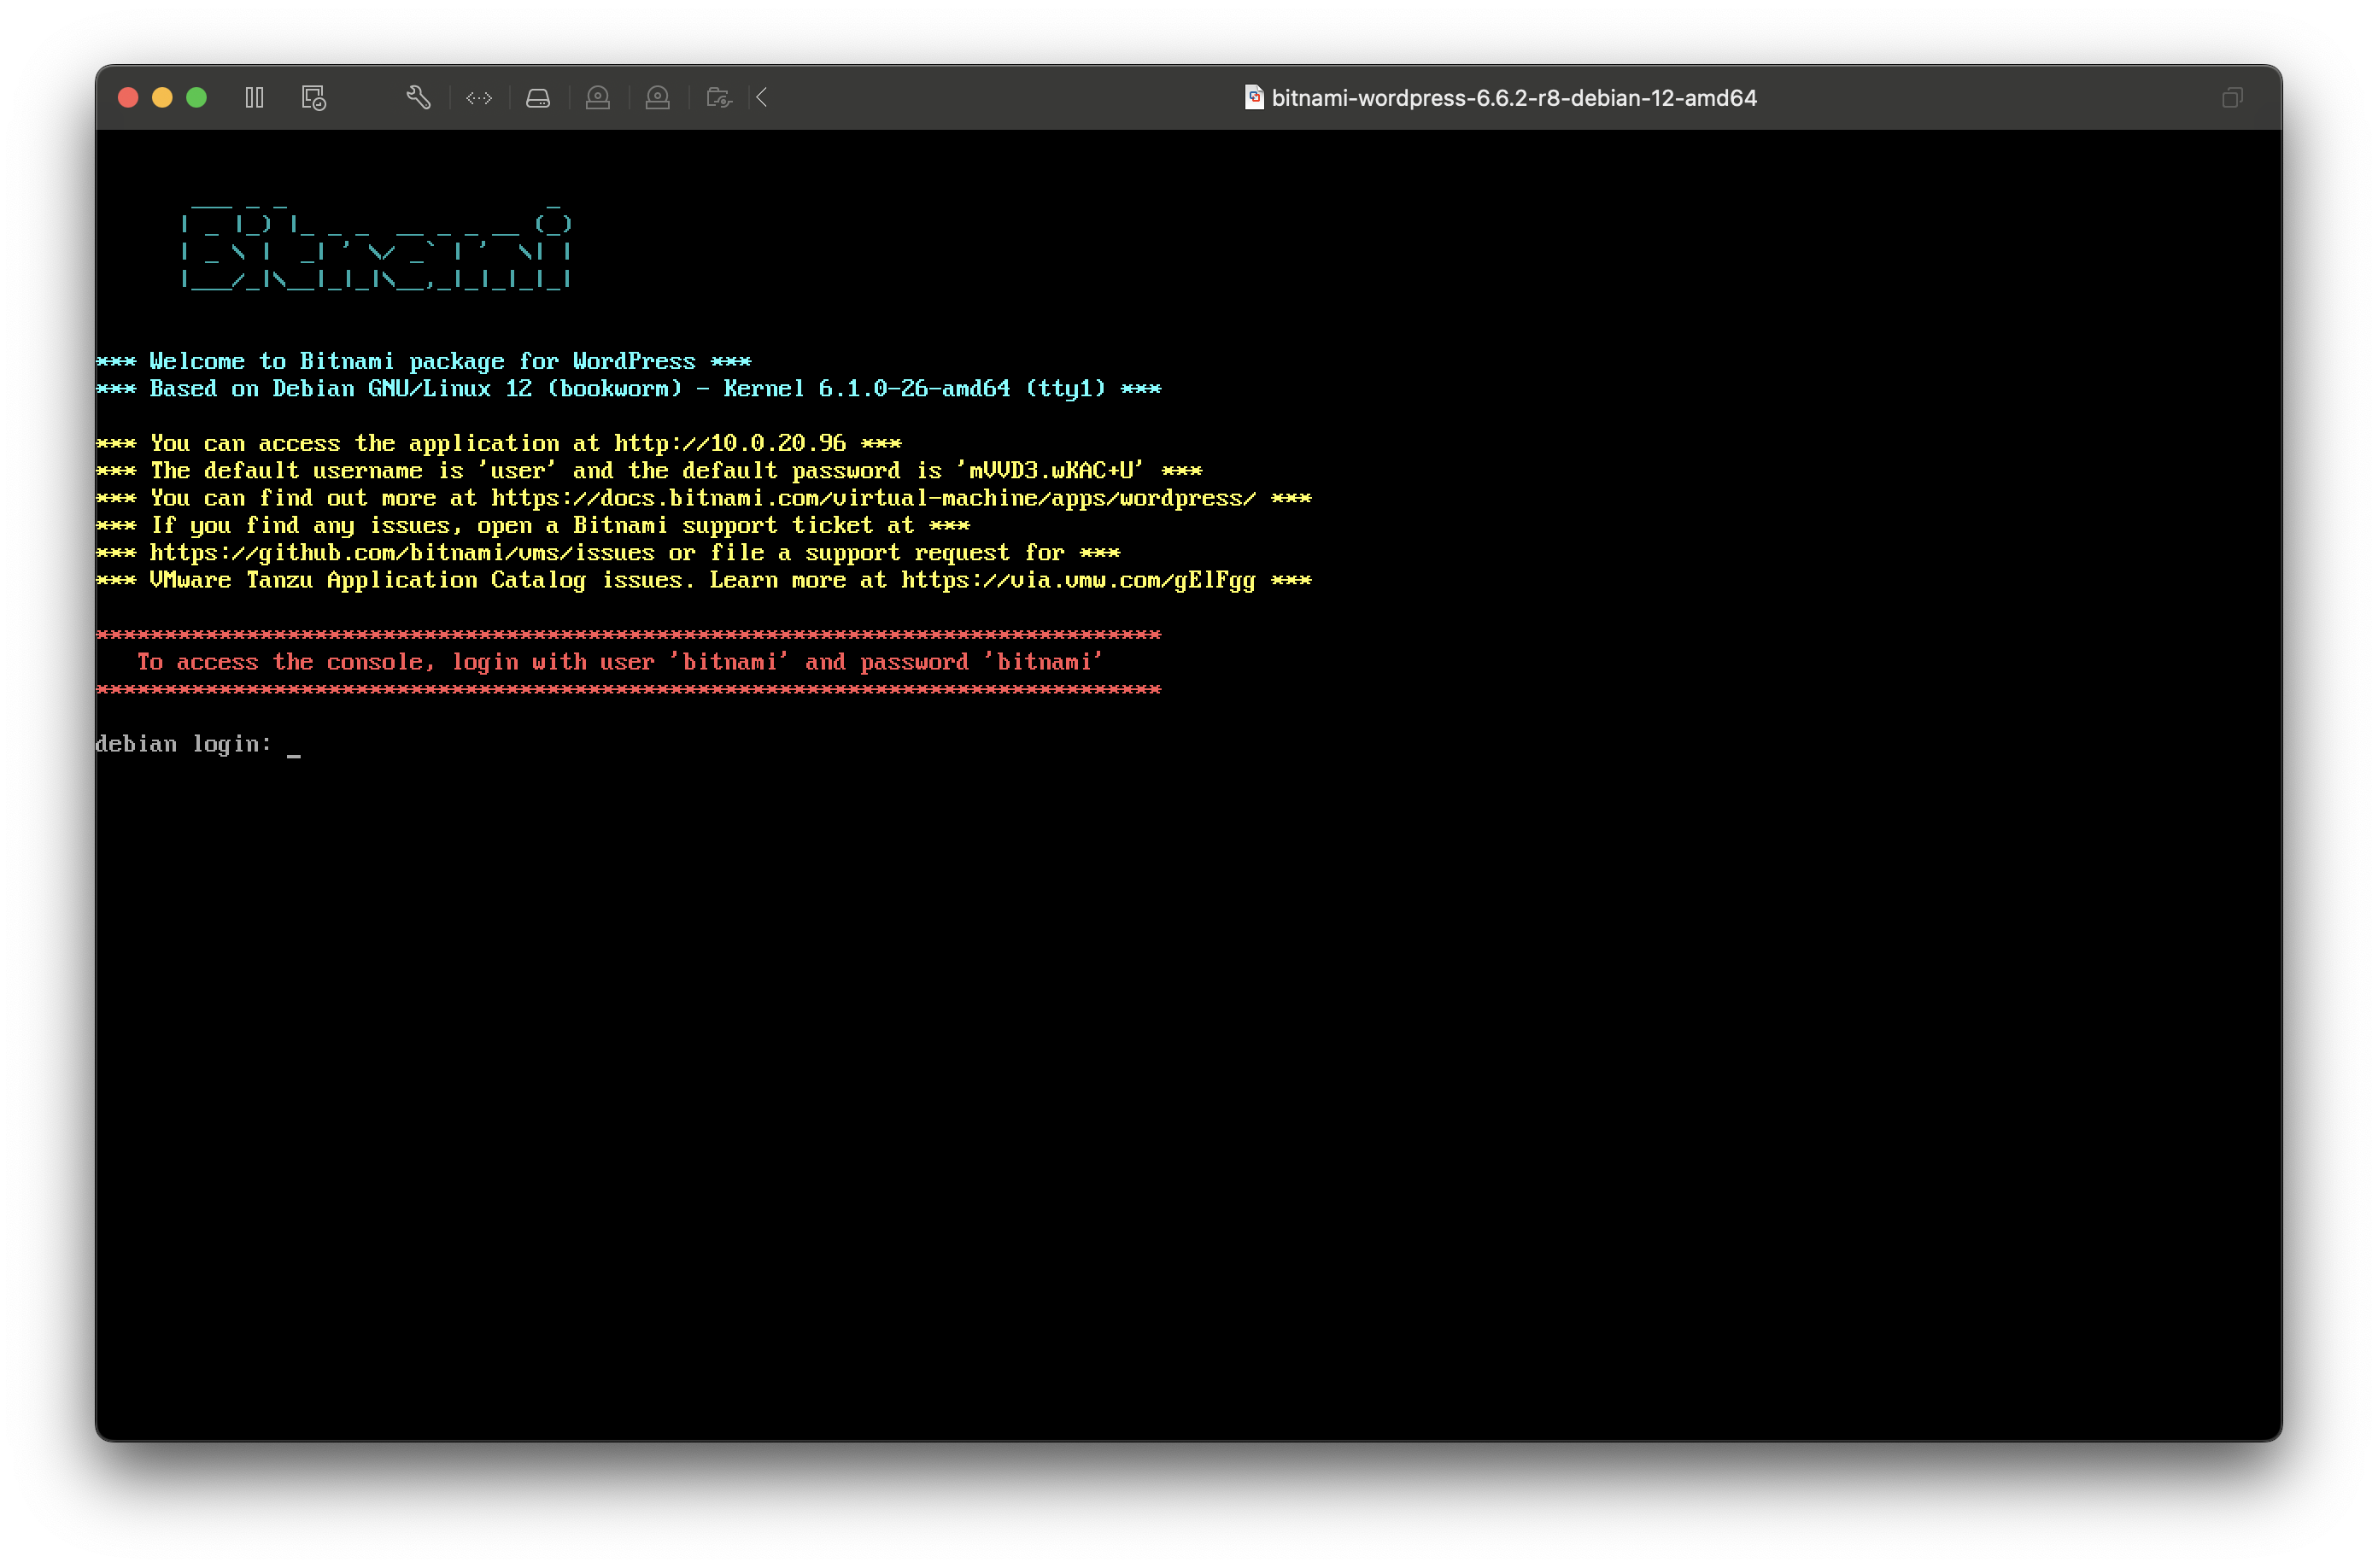Click the 'Based on Debian GNU/Linux 12' line
Viewport: 2378px width, 1568px height.
(628, 388)
